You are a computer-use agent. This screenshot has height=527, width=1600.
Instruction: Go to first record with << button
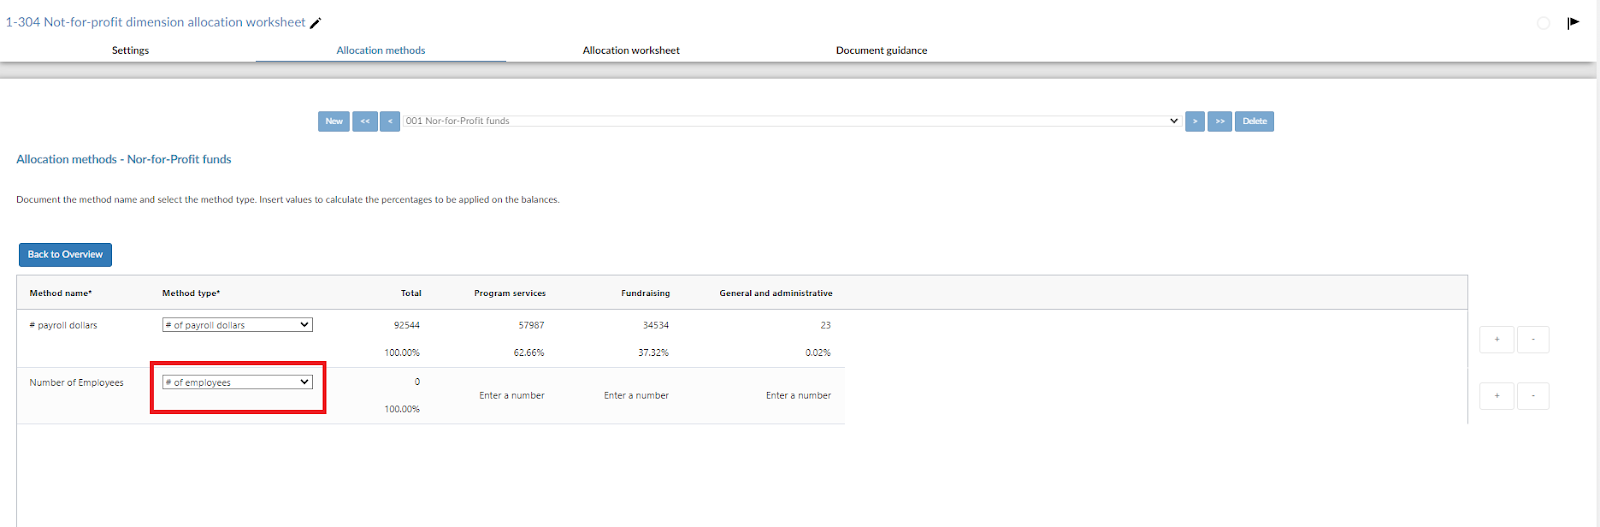click(x=365, y=121)
